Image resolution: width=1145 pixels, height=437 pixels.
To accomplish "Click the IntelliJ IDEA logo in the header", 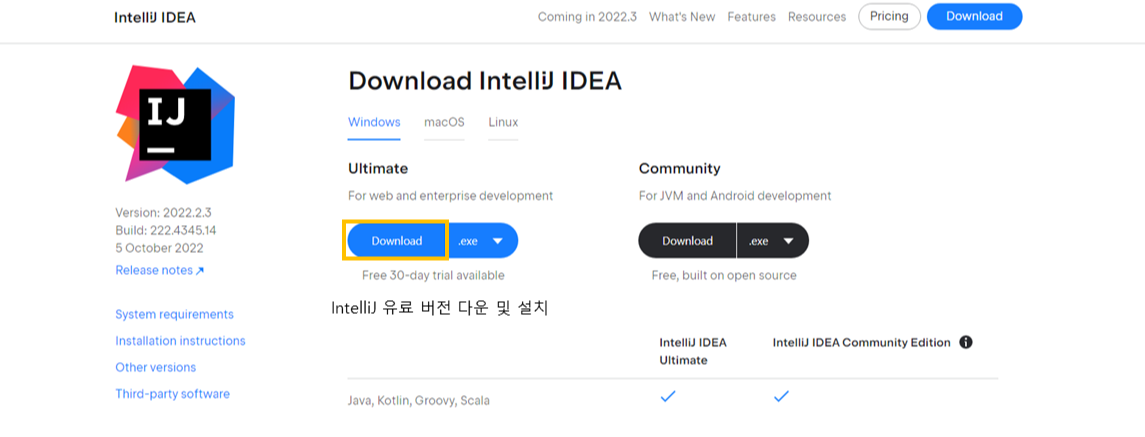I will [155, 17].
